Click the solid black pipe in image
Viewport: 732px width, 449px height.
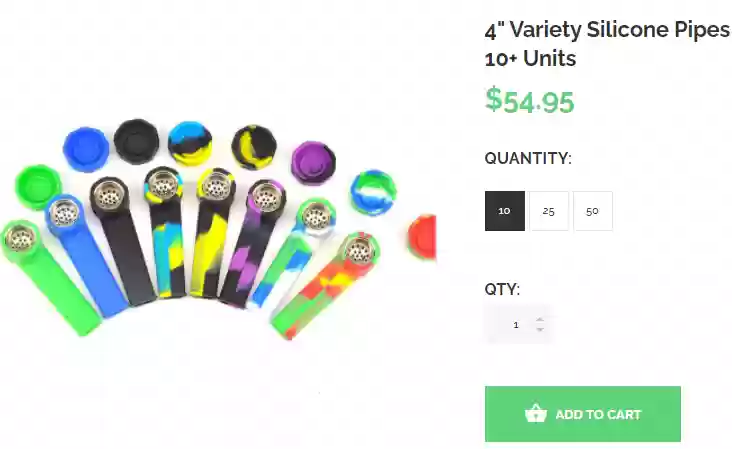[124, 242]
